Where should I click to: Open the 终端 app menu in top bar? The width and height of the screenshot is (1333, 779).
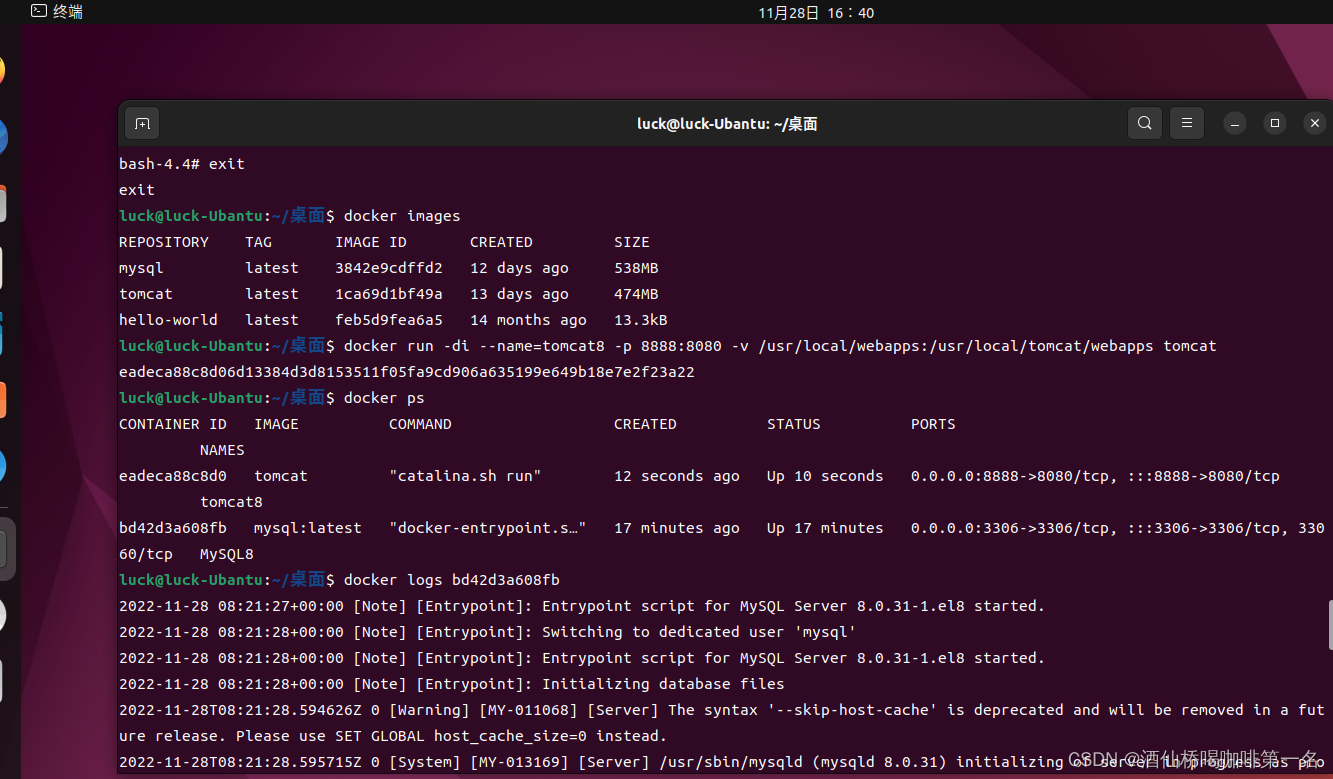click(x=57, y=12)
